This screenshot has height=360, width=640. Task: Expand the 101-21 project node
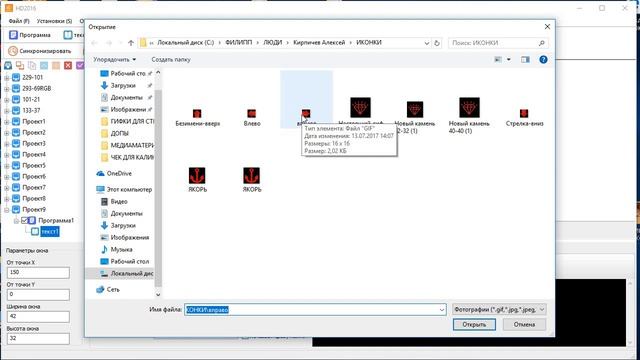[7, 100]
